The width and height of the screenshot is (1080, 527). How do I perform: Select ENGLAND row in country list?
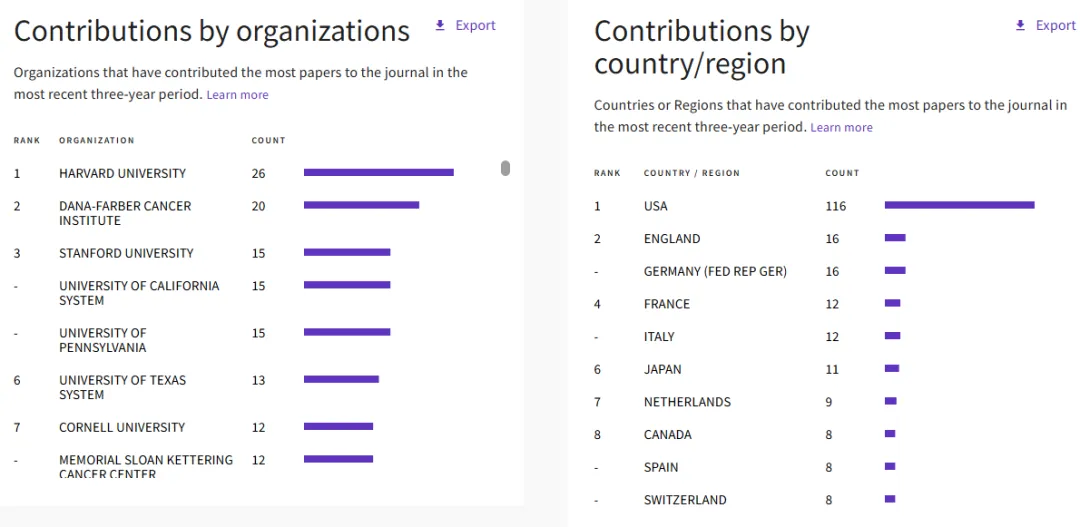[672, 239]
